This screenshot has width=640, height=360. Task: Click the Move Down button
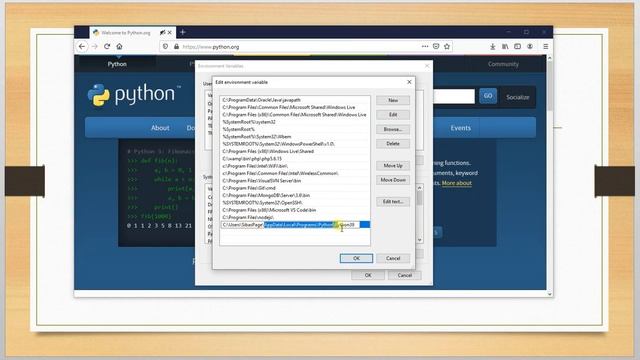tap(393, 180)
